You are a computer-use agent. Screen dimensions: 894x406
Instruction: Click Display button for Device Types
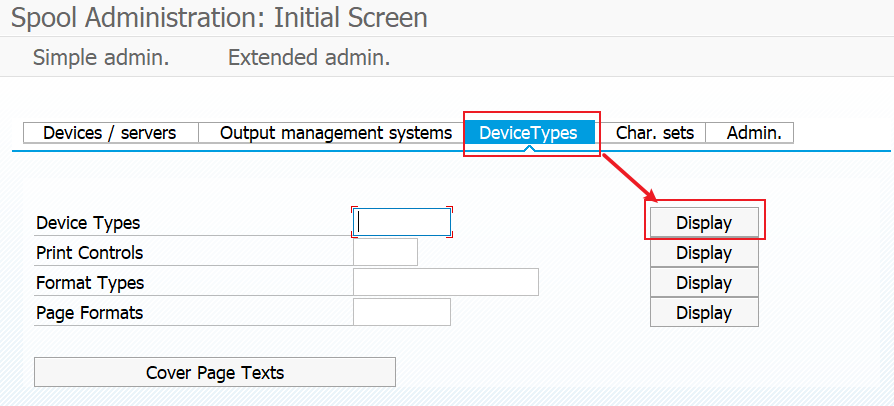coord(704,222)
